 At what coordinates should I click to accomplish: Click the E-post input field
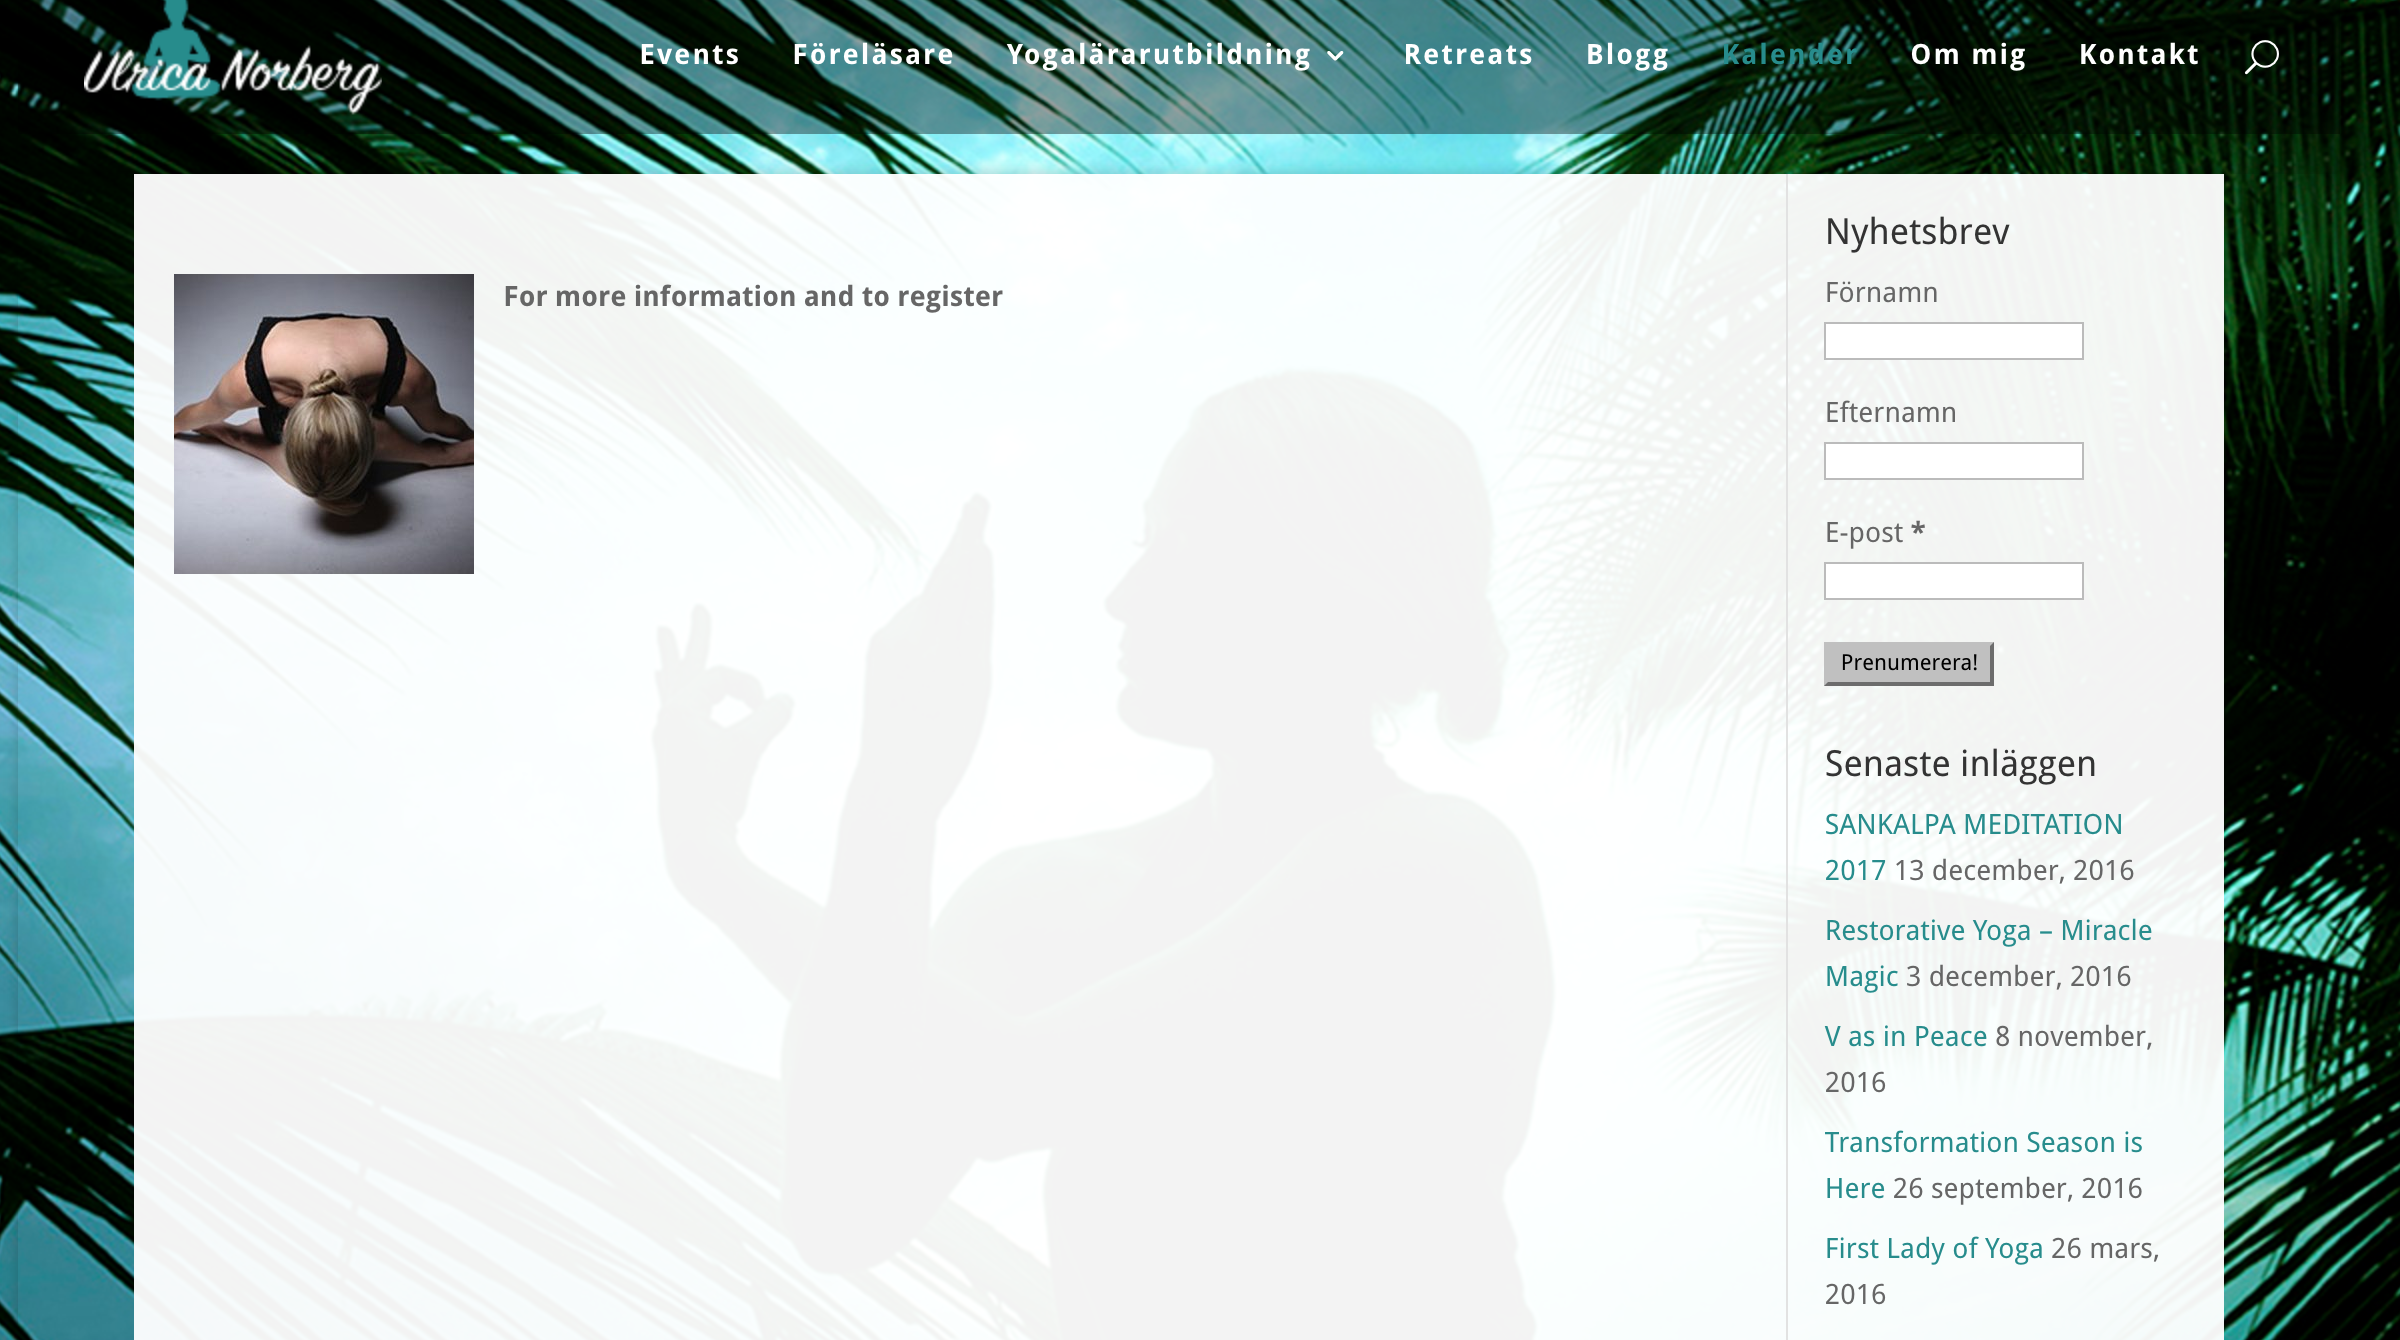(1953, 581)
